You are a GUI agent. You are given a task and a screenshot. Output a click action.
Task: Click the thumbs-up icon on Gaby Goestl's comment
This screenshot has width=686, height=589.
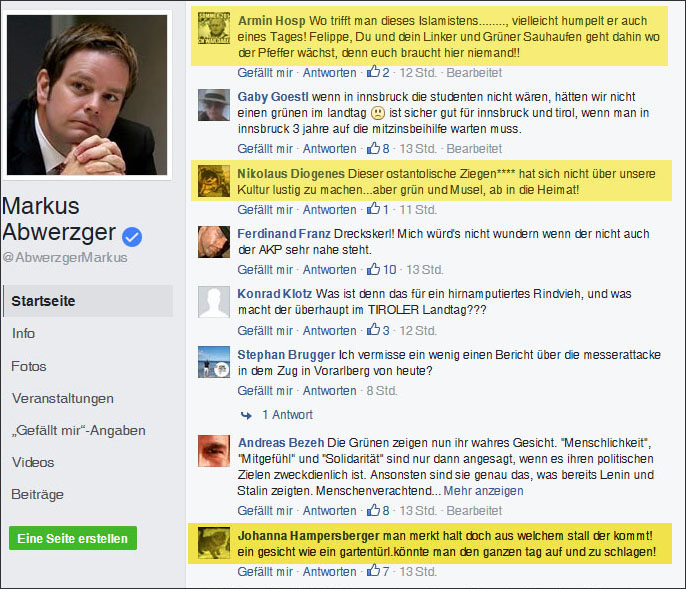point(373,148)
